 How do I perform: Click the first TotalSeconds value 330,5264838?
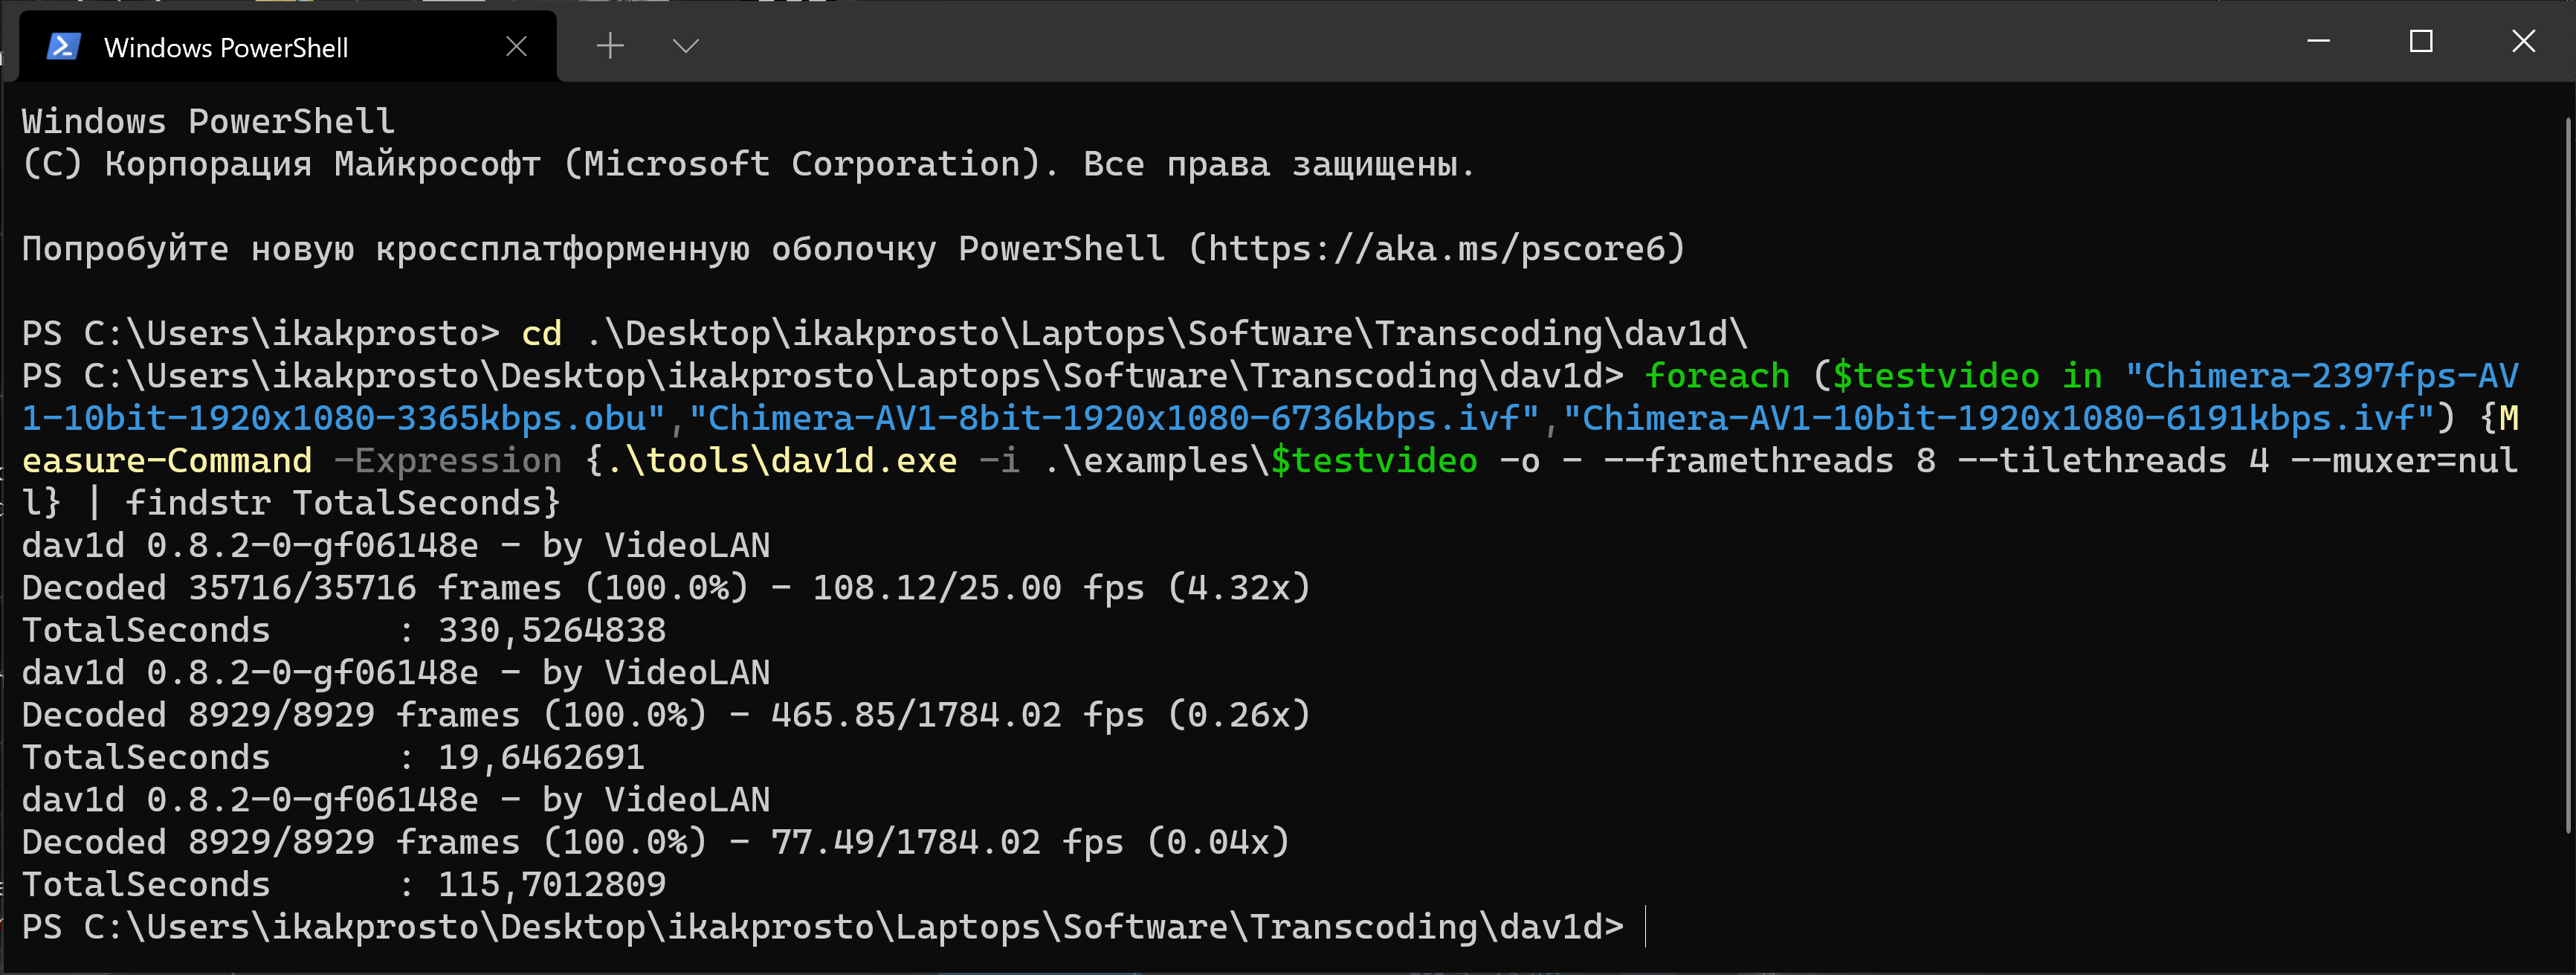(x=551, y=630)
